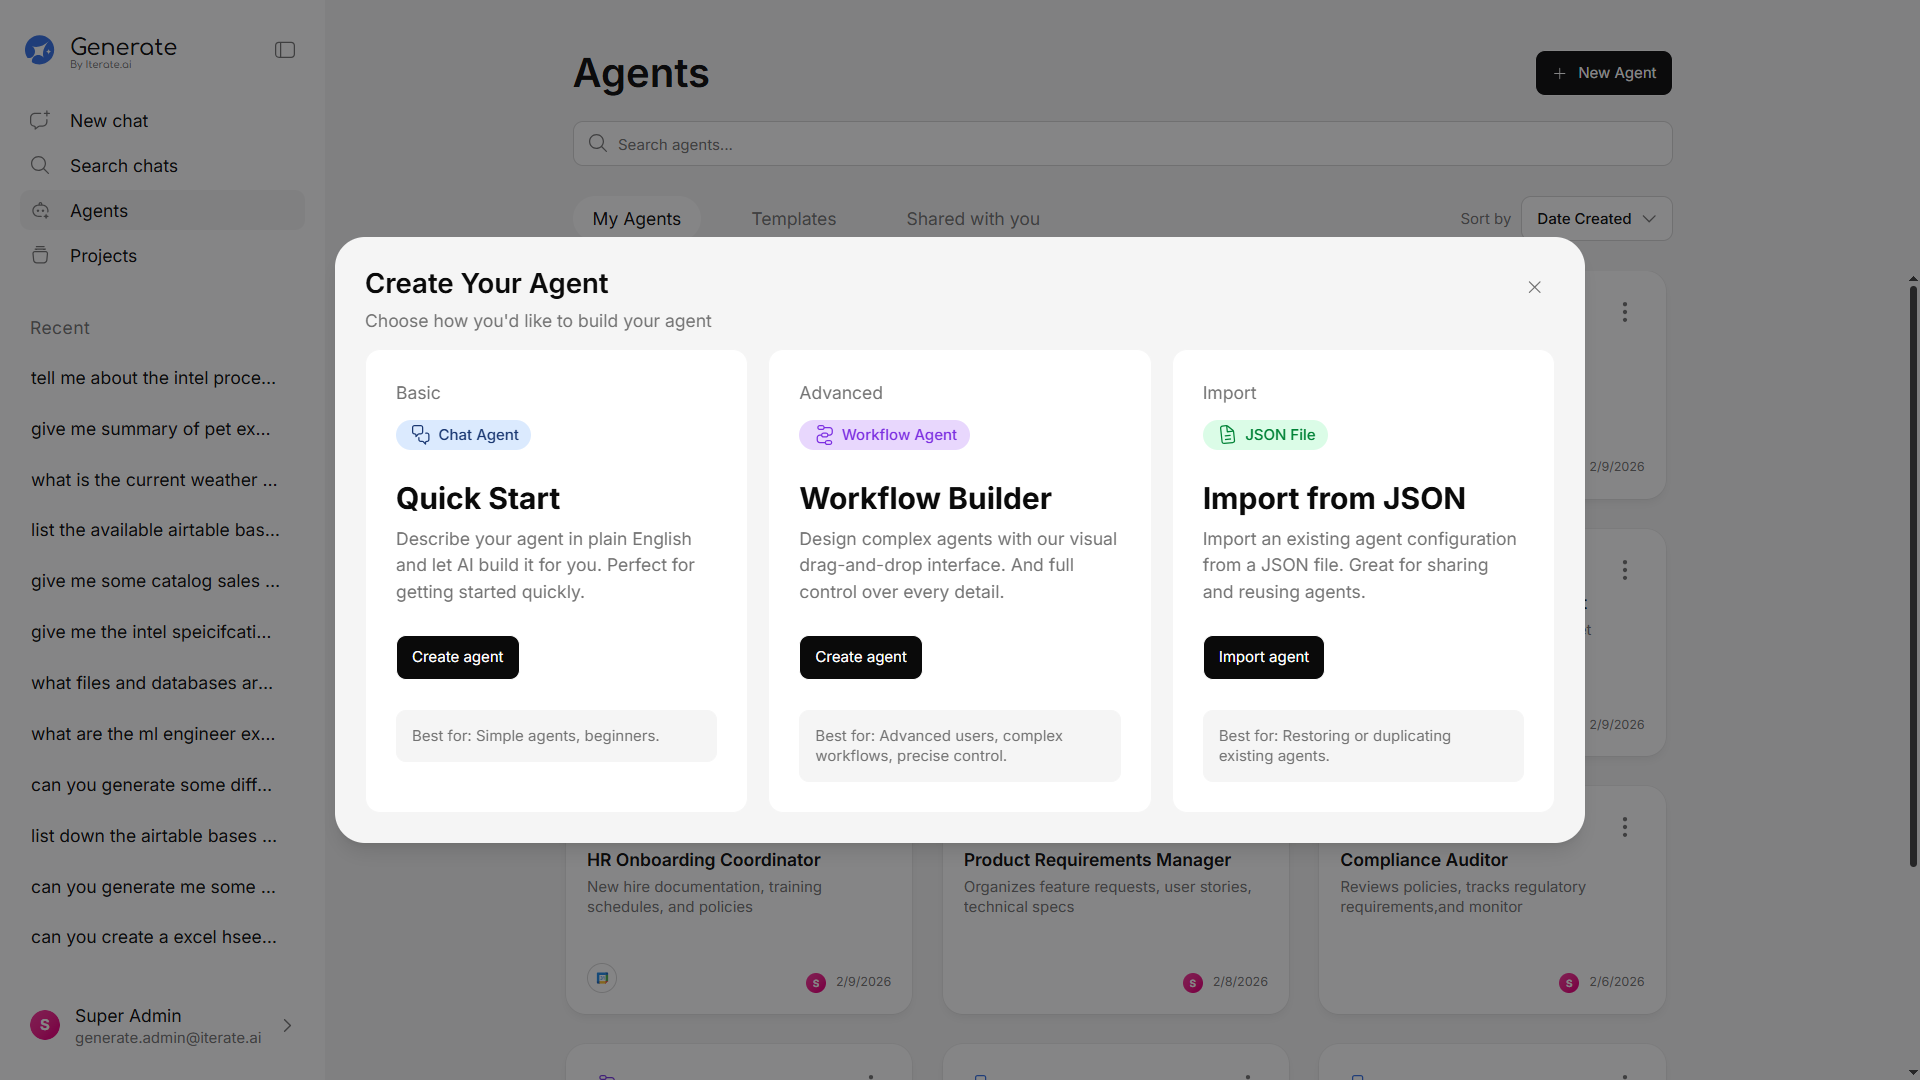Close the Create Your Agent dialog
The height and width of the screenshot is (1080, 1920).
click(x=1534, y=288)
